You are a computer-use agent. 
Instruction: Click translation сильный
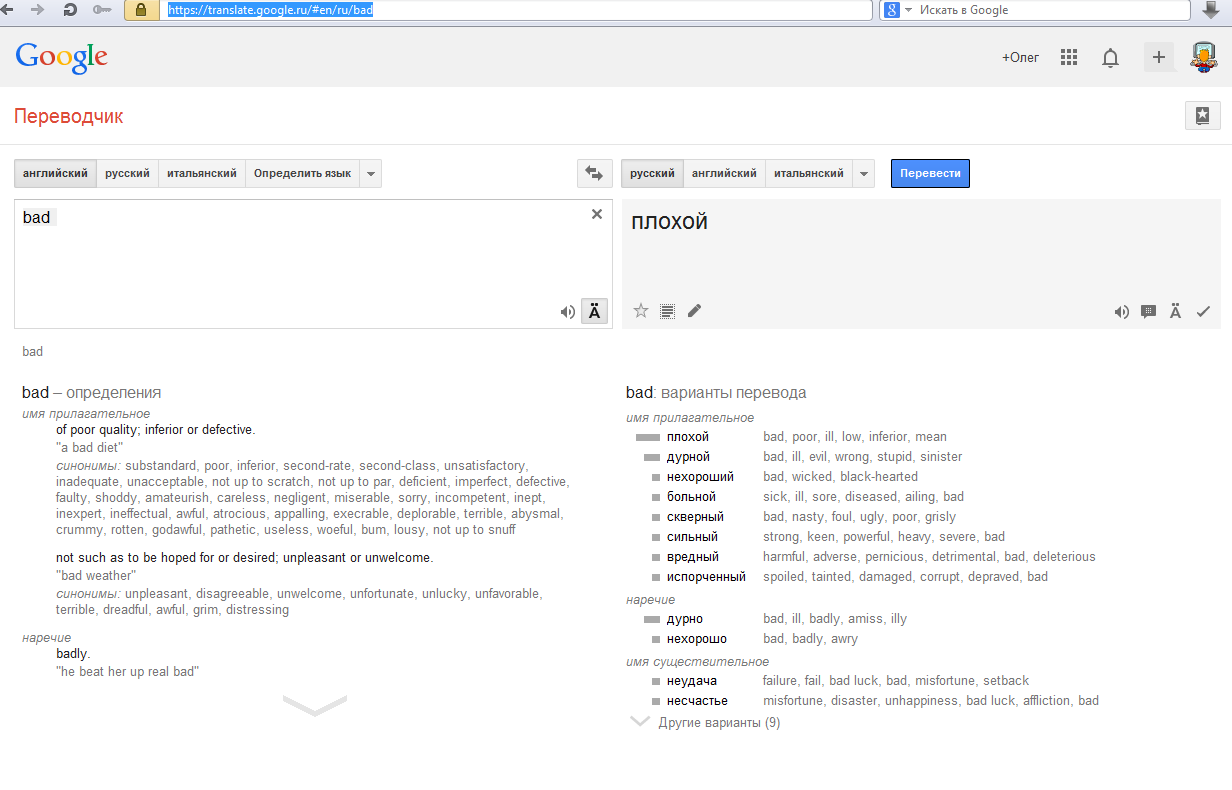tap(692, 537)
